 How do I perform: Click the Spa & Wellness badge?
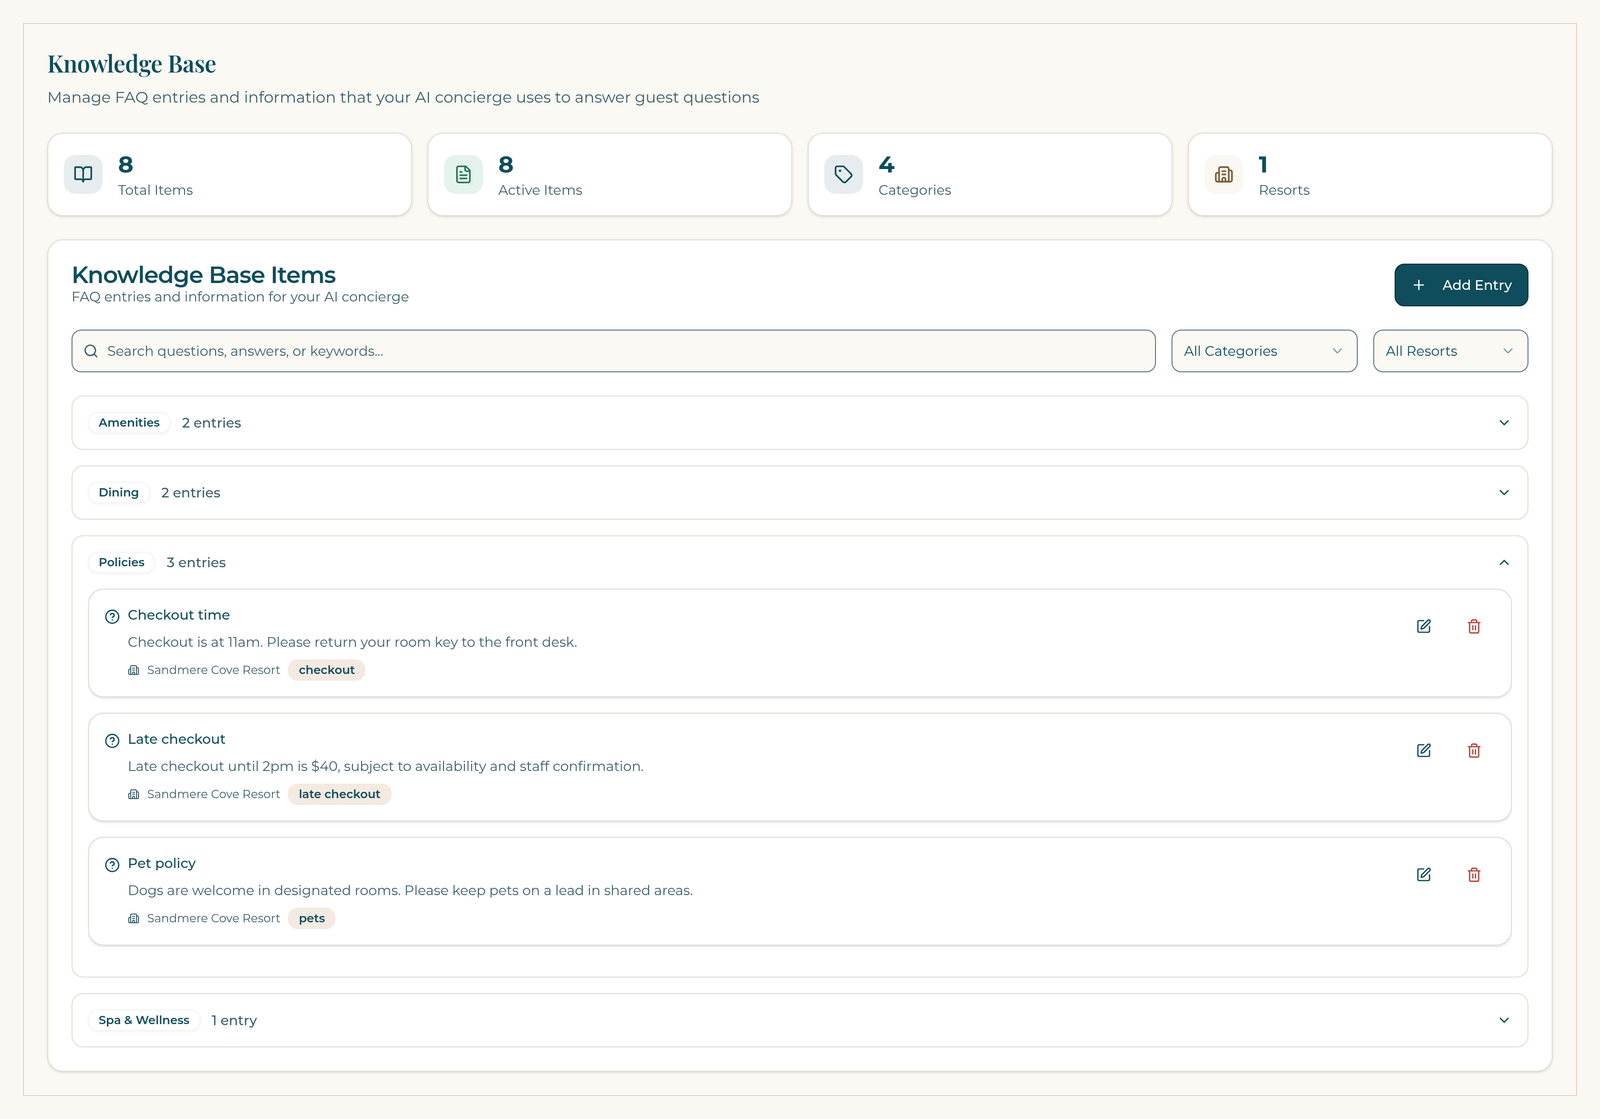click(144, 1020)
